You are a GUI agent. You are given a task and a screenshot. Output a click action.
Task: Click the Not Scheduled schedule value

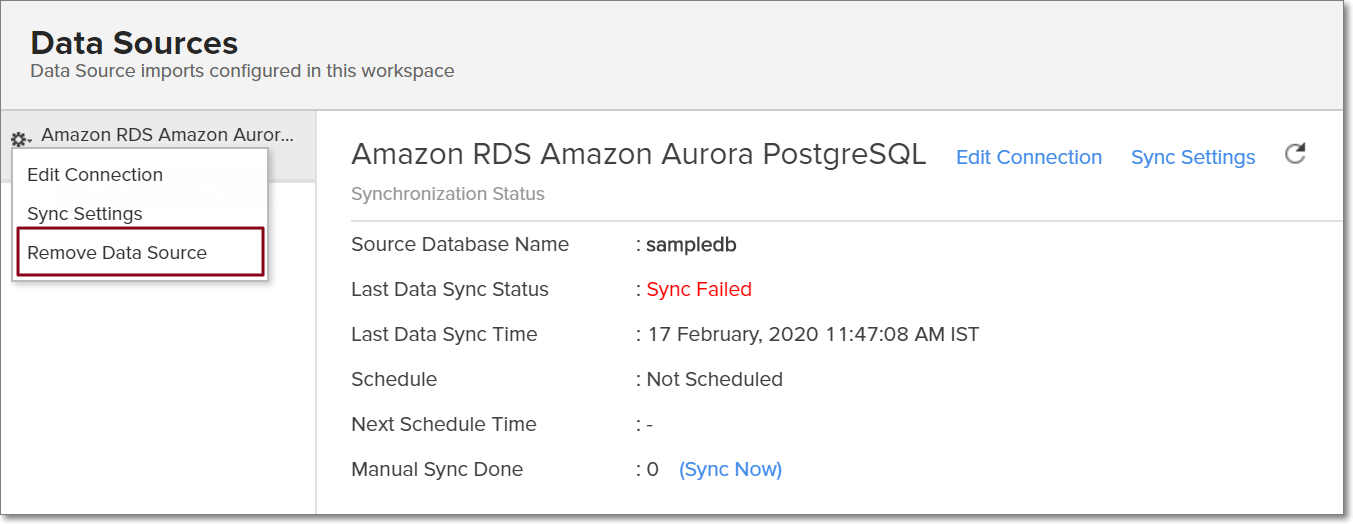(714, 380)
